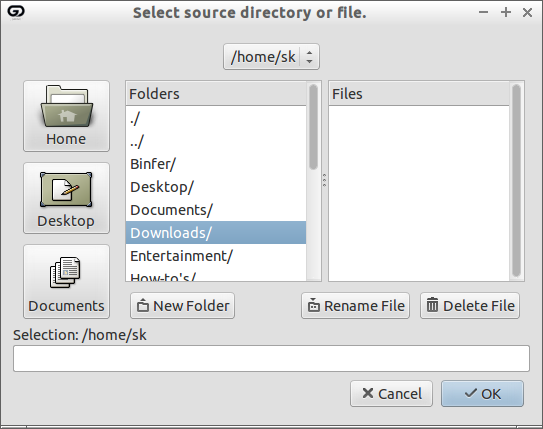Select the Entertainment/ folder
The image size is (543, 429).
pyautogui.click(x=216, y=256)
